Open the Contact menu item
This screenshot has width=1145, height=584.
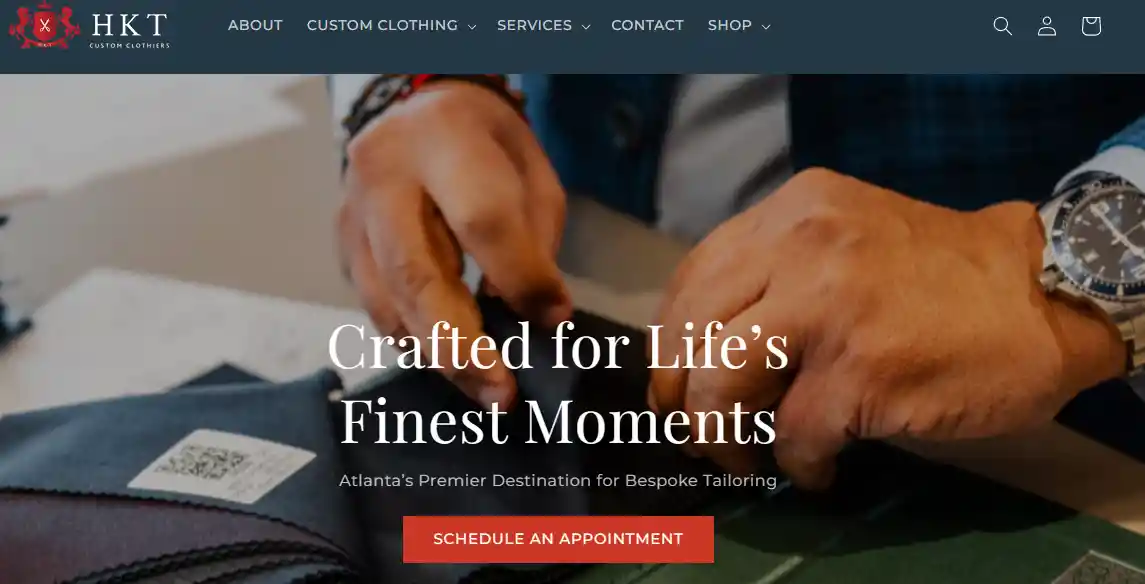coord(647,26)
